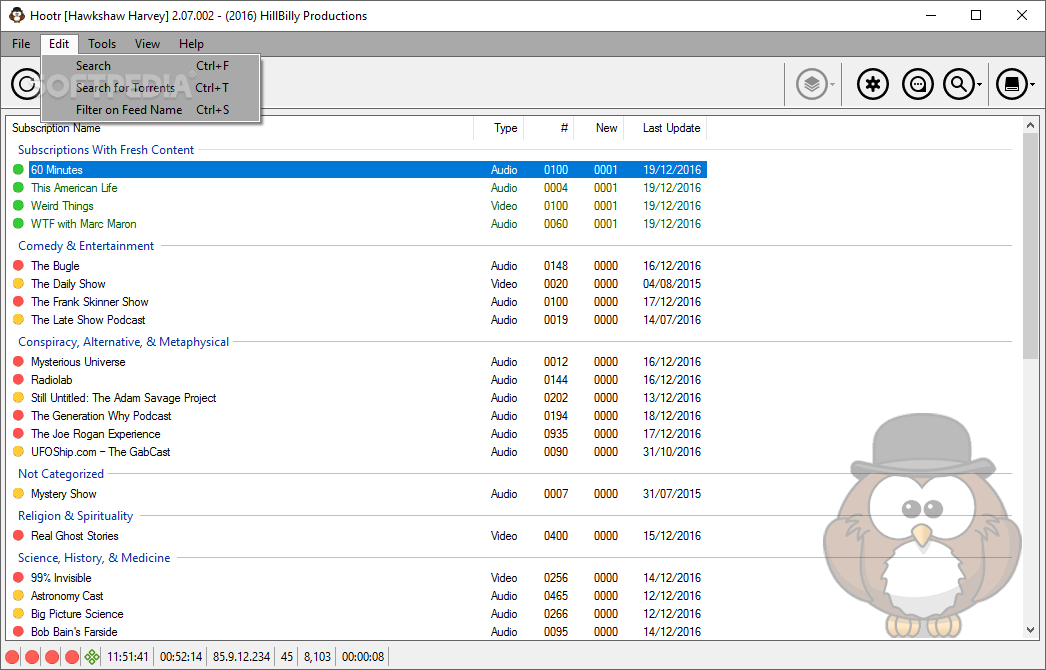This screenshot has height=670, width=1046.
Task: Click Conspiracy, Alternative, & Metaphysical group header
Action: [x=123, y=342]
